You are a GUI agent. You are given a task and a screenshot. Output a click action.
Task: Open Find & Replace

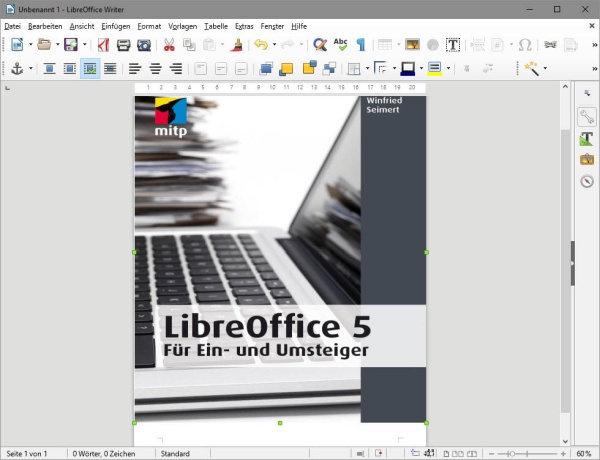point(320,45)
